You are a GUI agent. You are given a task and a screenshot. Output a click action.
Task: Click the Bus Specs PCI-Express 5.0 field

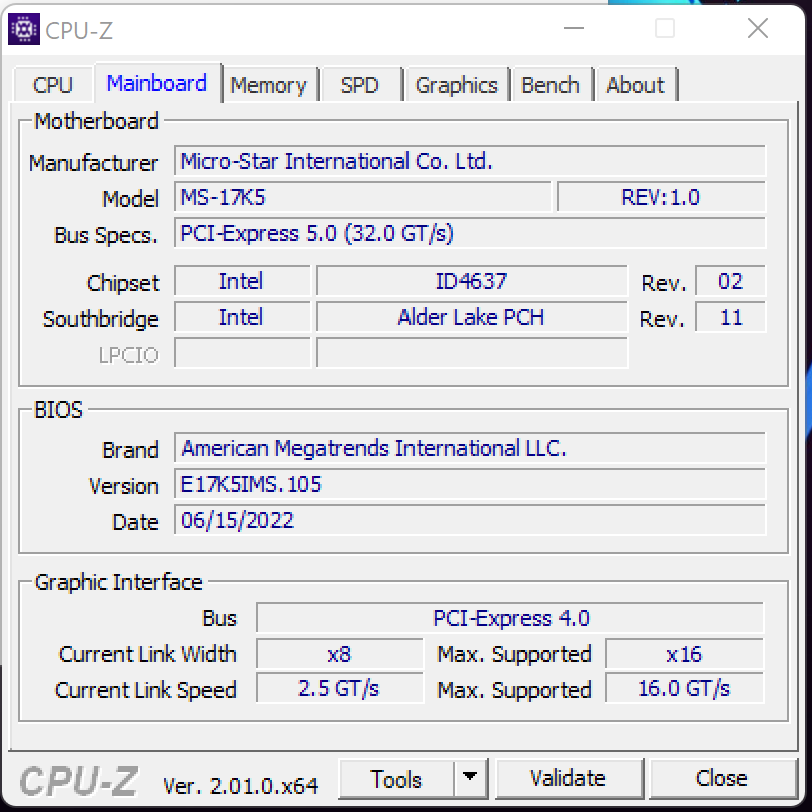click(470, 233)
